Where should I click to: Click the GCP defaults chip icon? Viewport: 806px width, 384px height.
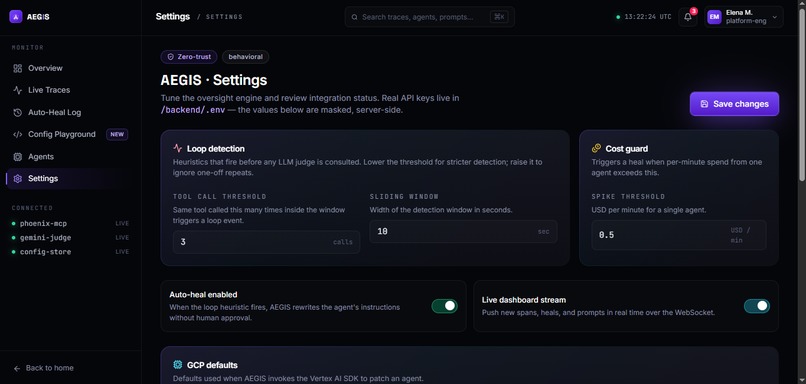pyautogui.click(x=177, y=365)
